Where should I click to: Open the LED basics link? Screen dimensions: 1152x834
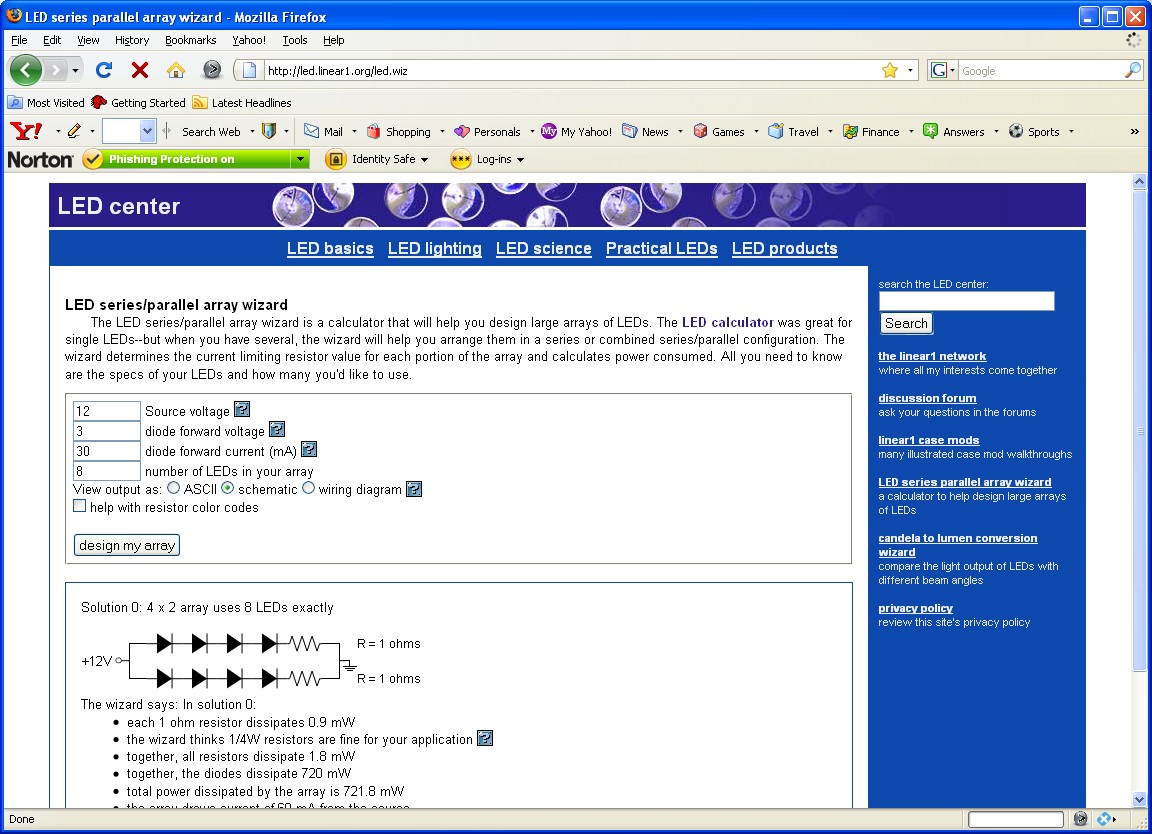(330, 248)
